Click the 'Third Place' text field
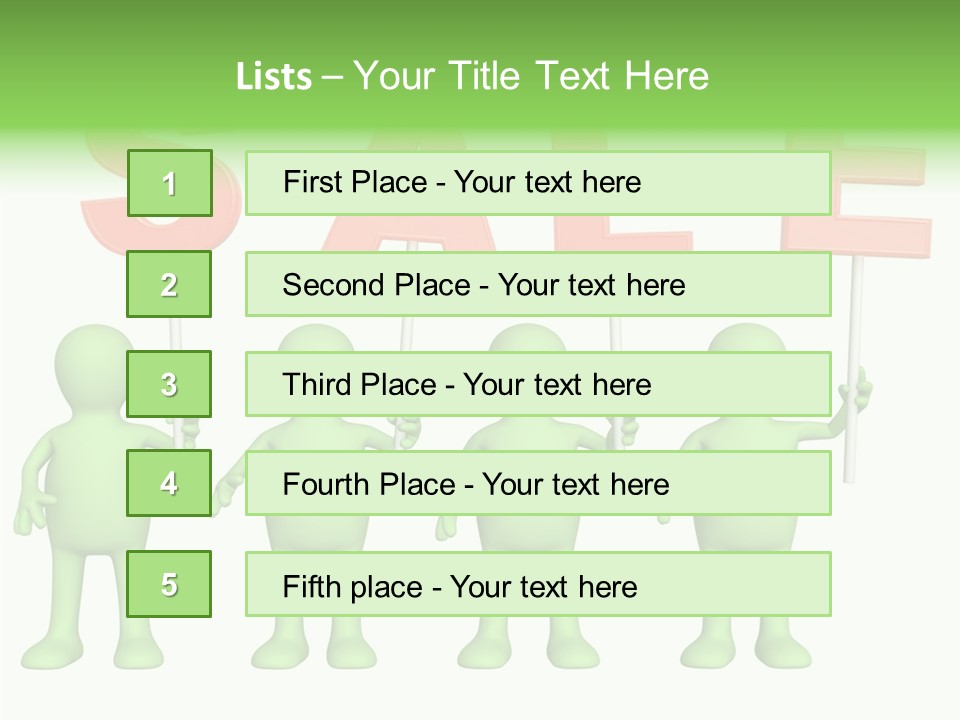 [538, 384]
